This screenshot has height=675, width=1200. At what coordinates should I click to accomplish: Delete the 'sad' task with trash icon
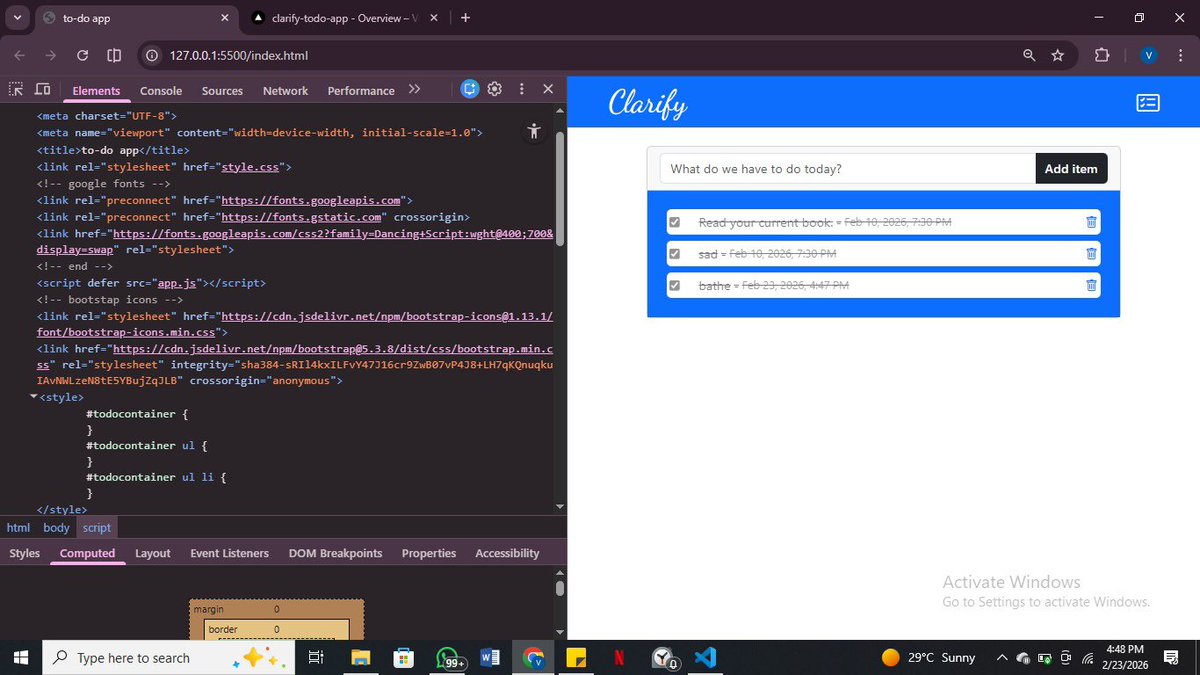pos(1091,254)
